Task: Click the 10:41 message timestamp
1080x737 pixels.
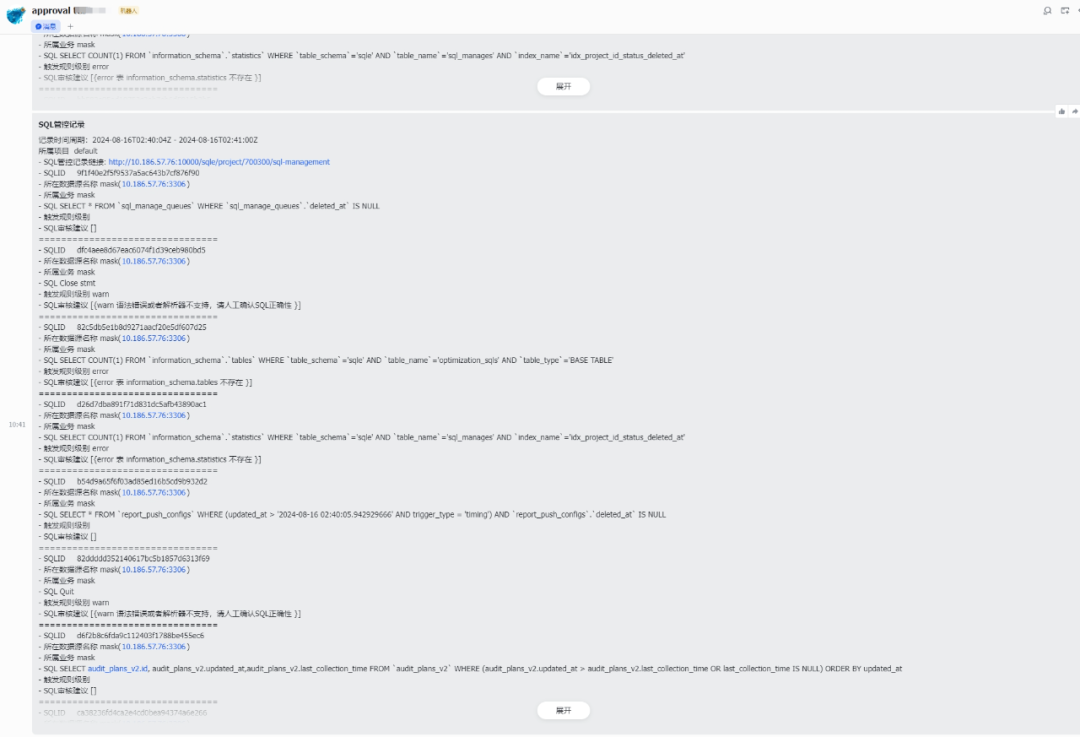Action: [17, 425]
